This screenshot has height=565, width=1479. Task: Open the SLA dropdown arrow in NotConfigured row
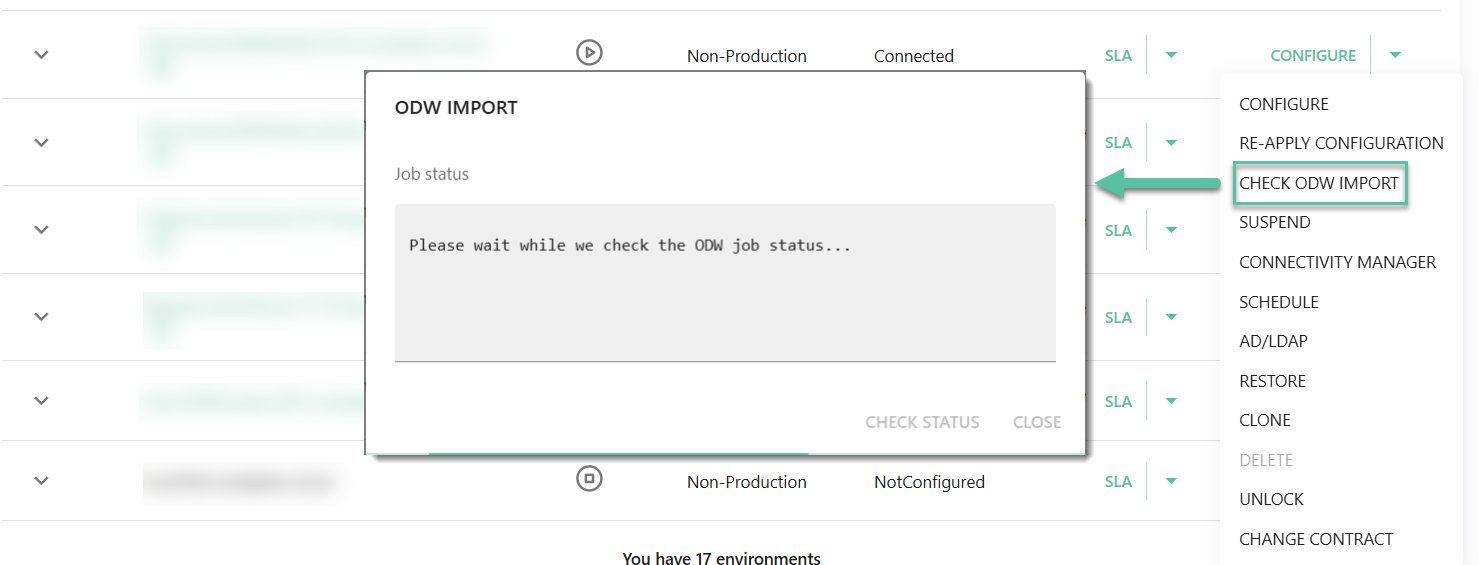(1171, 481)
